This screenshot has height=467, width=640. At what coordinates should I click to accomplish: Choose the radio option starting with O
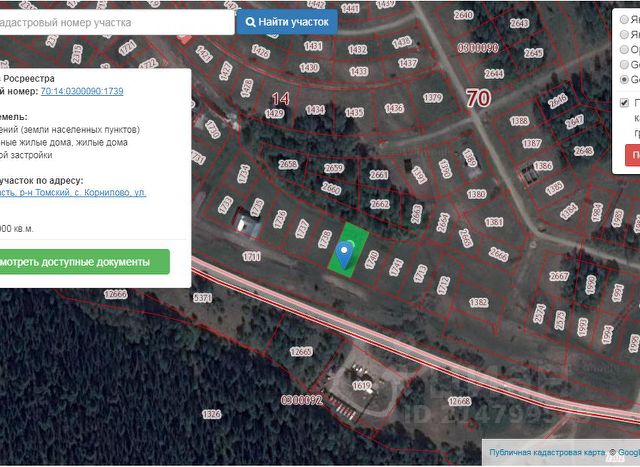click(x=625, y=47)
